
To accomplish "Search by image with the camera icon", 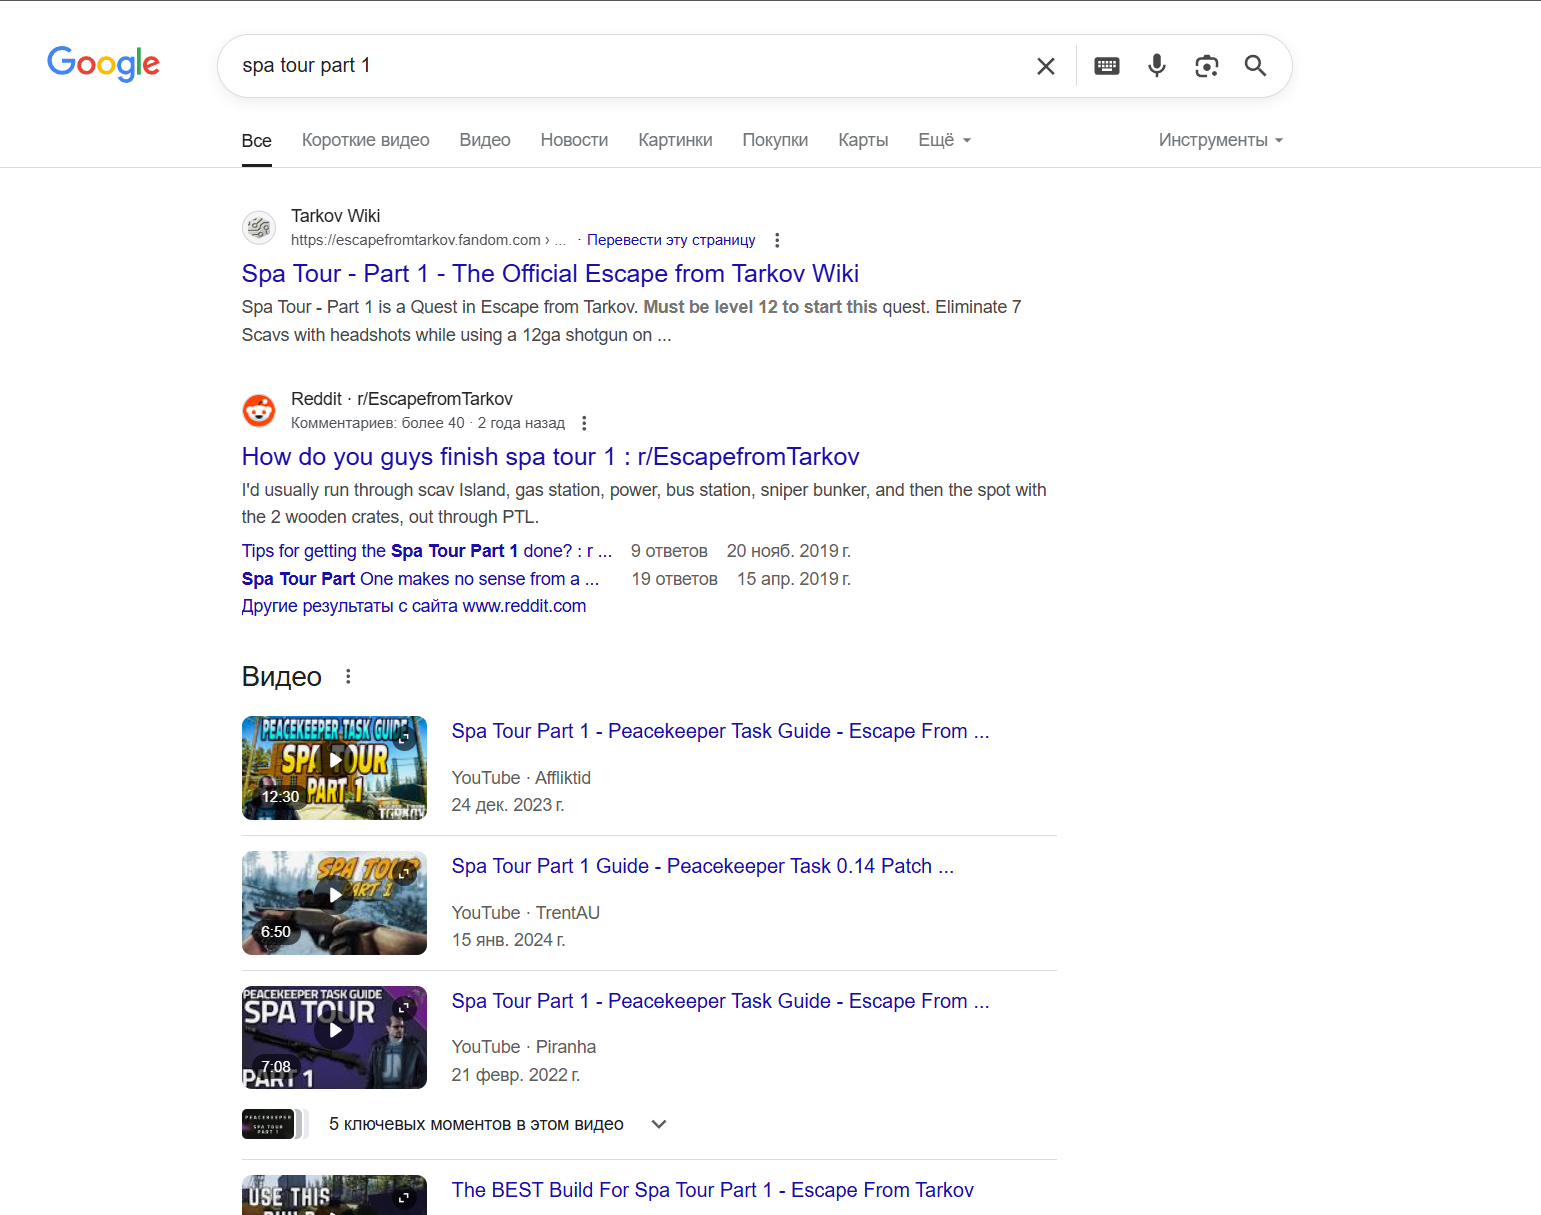I will [x=1207, y=66].
